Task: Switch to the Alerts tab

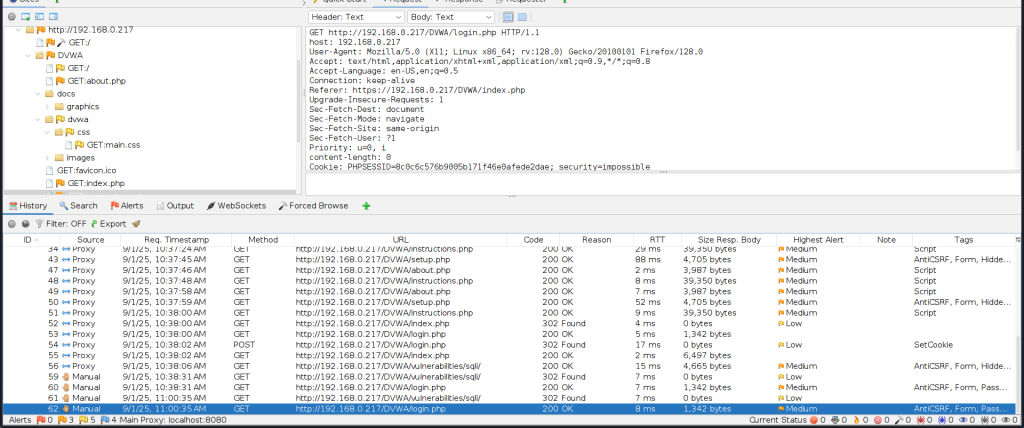Action: coord(127,206)
